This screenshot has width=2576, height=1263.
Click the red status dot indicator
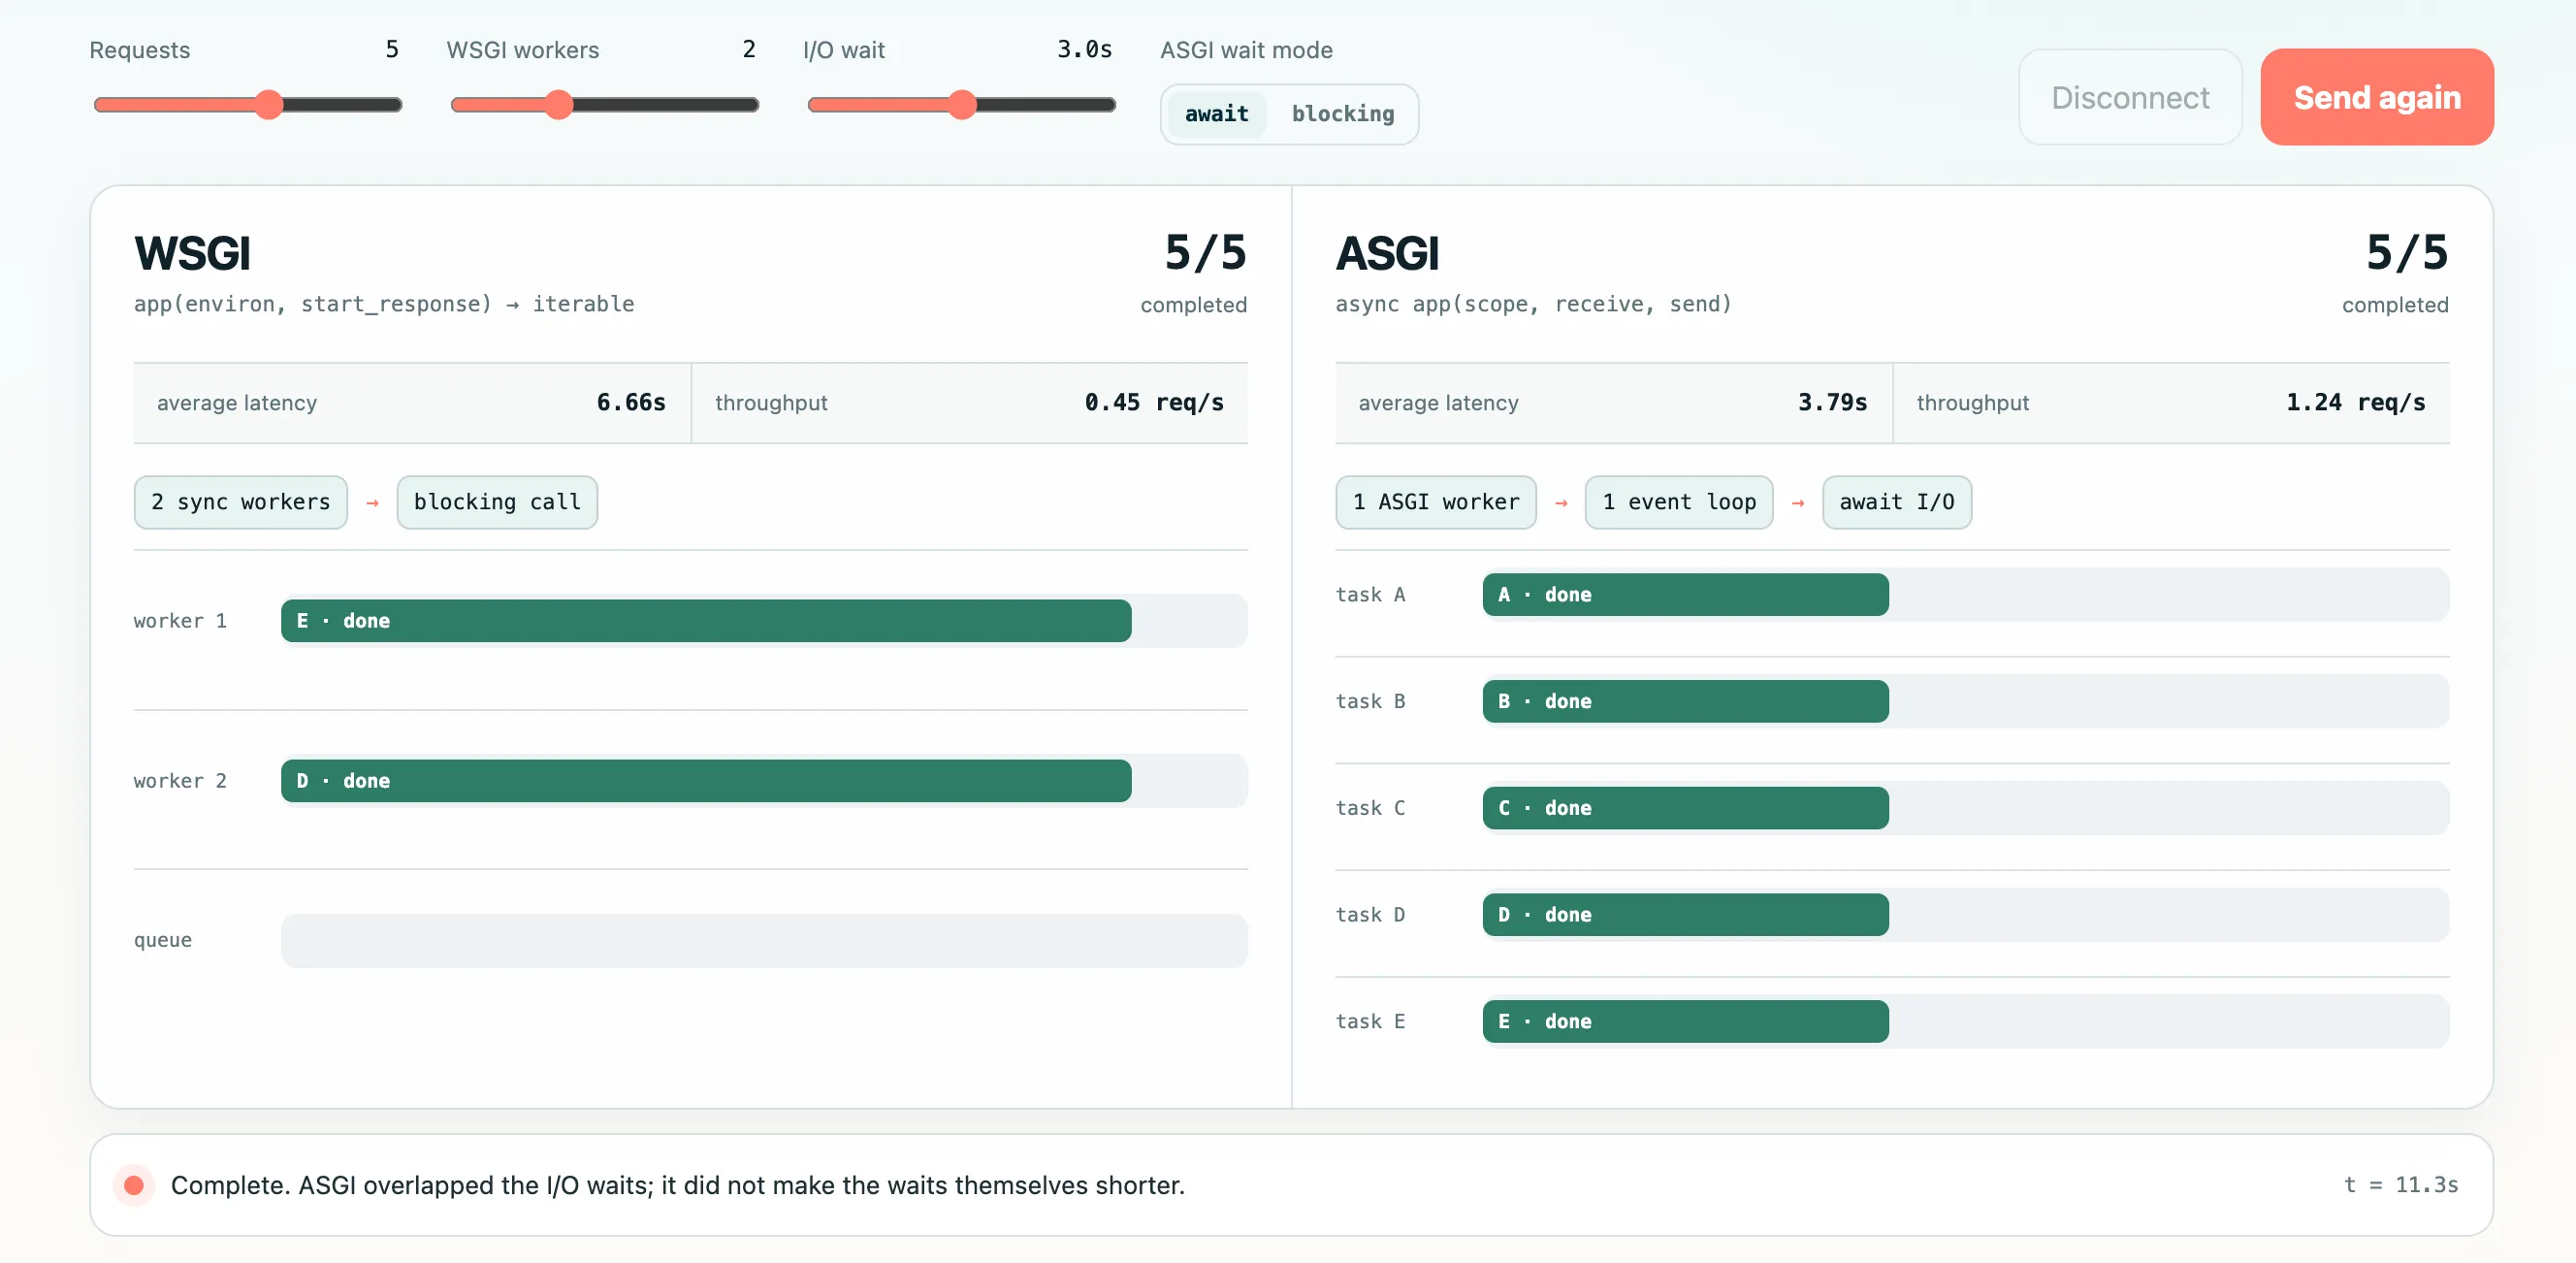click(133, 1185)
